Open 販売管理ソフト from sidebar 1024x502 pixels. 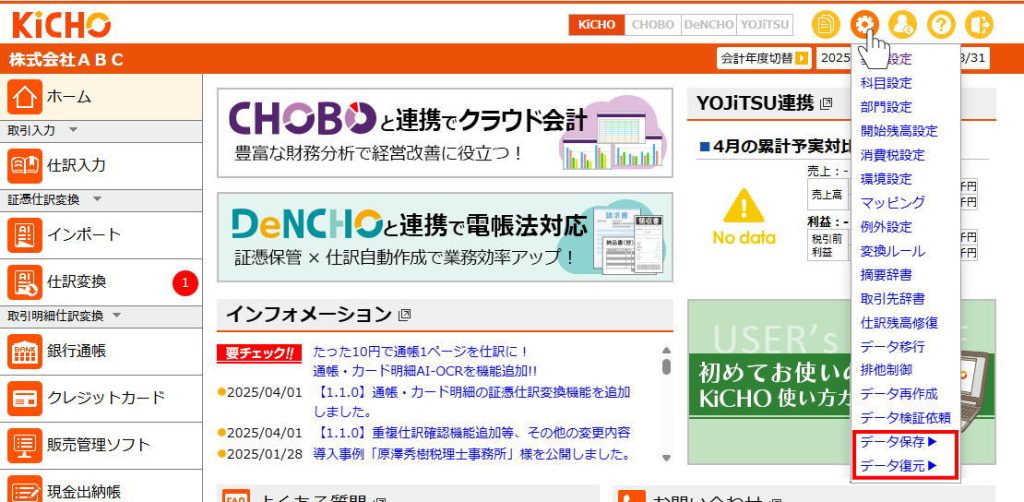tap(101, 445)
